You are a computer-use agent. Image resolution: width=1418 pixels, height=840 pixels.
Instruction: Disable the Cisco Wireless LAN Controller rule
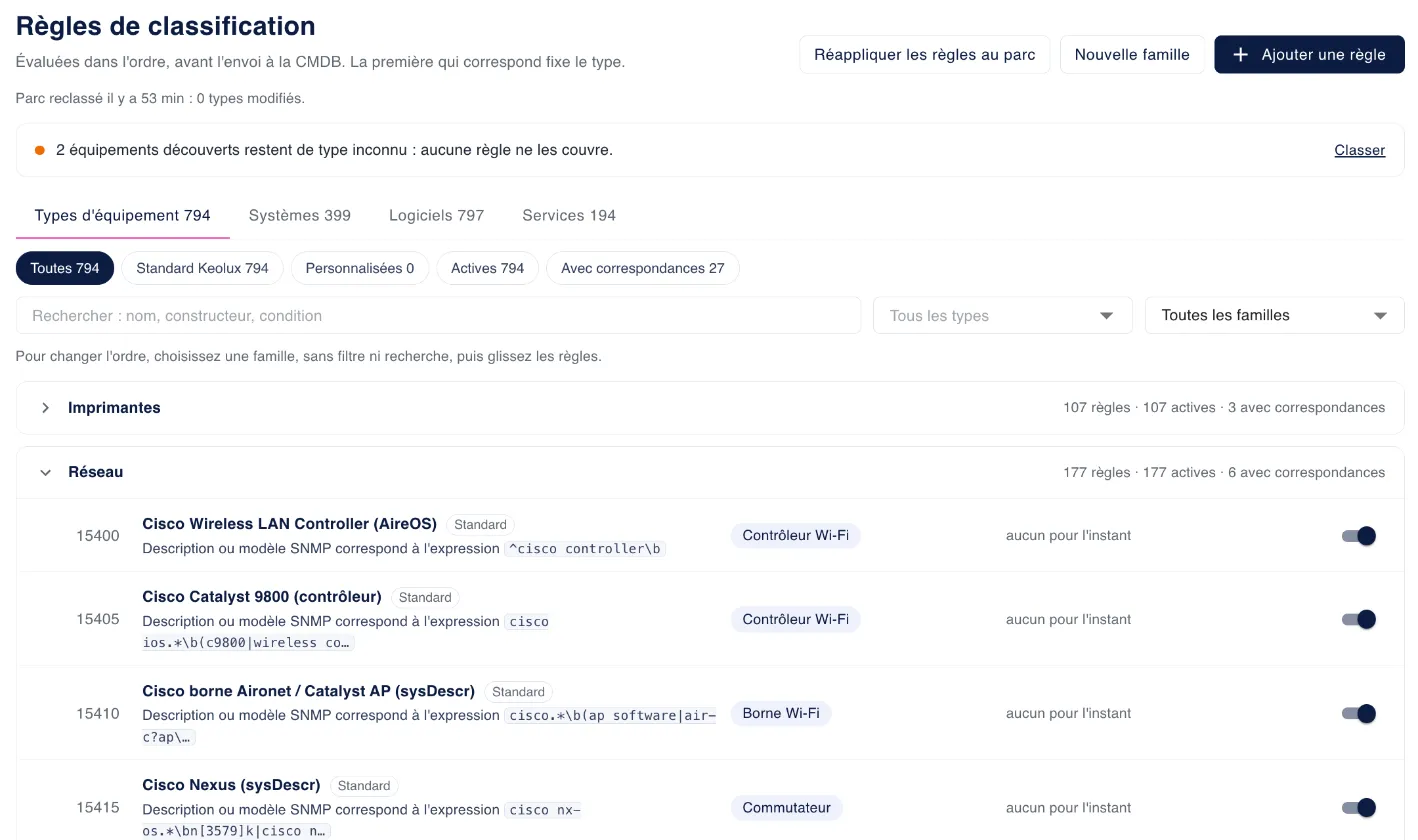click(1359, 536)
